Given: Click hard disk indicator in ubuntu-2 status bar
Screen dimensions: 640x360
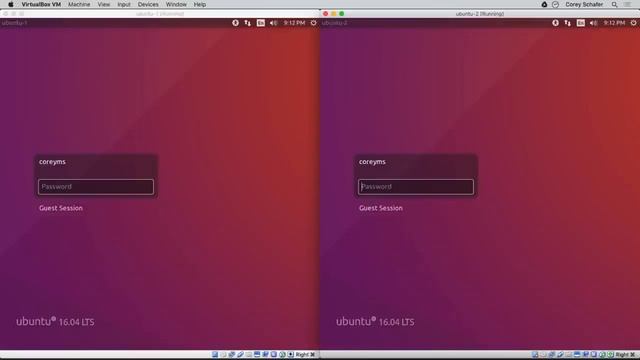Looking at the screenshot, I should (x=534, y=355).
